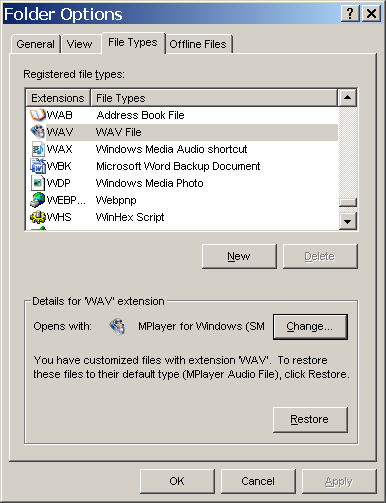
Task: Open the Change... program dialog
Action: tap(310, 327)
